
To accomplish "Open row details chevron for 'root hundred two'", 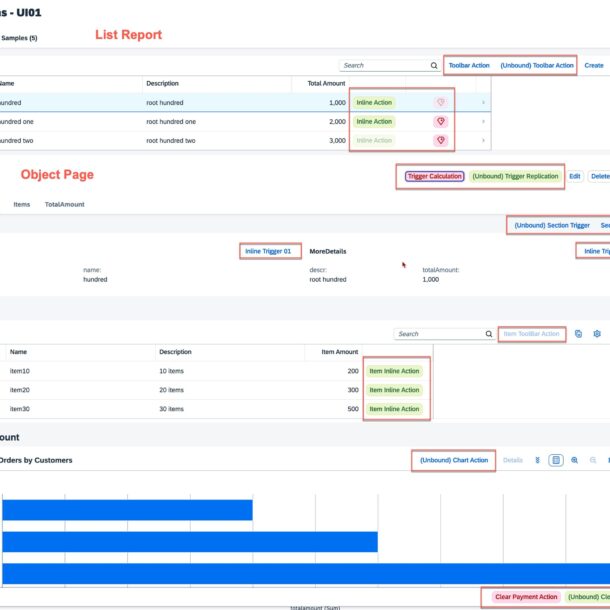I will coord(483,140).
